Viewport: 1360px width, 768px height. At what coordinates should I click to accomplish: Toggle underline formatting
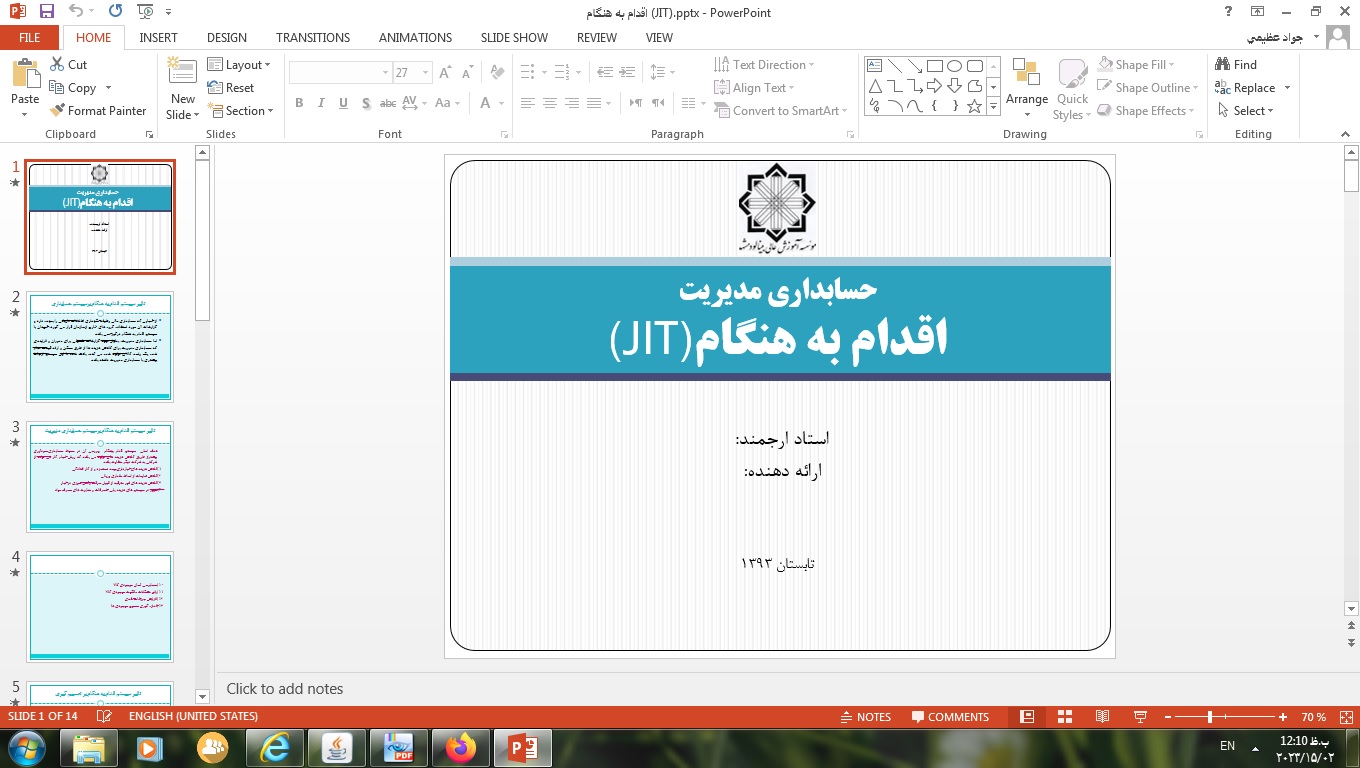342,103
